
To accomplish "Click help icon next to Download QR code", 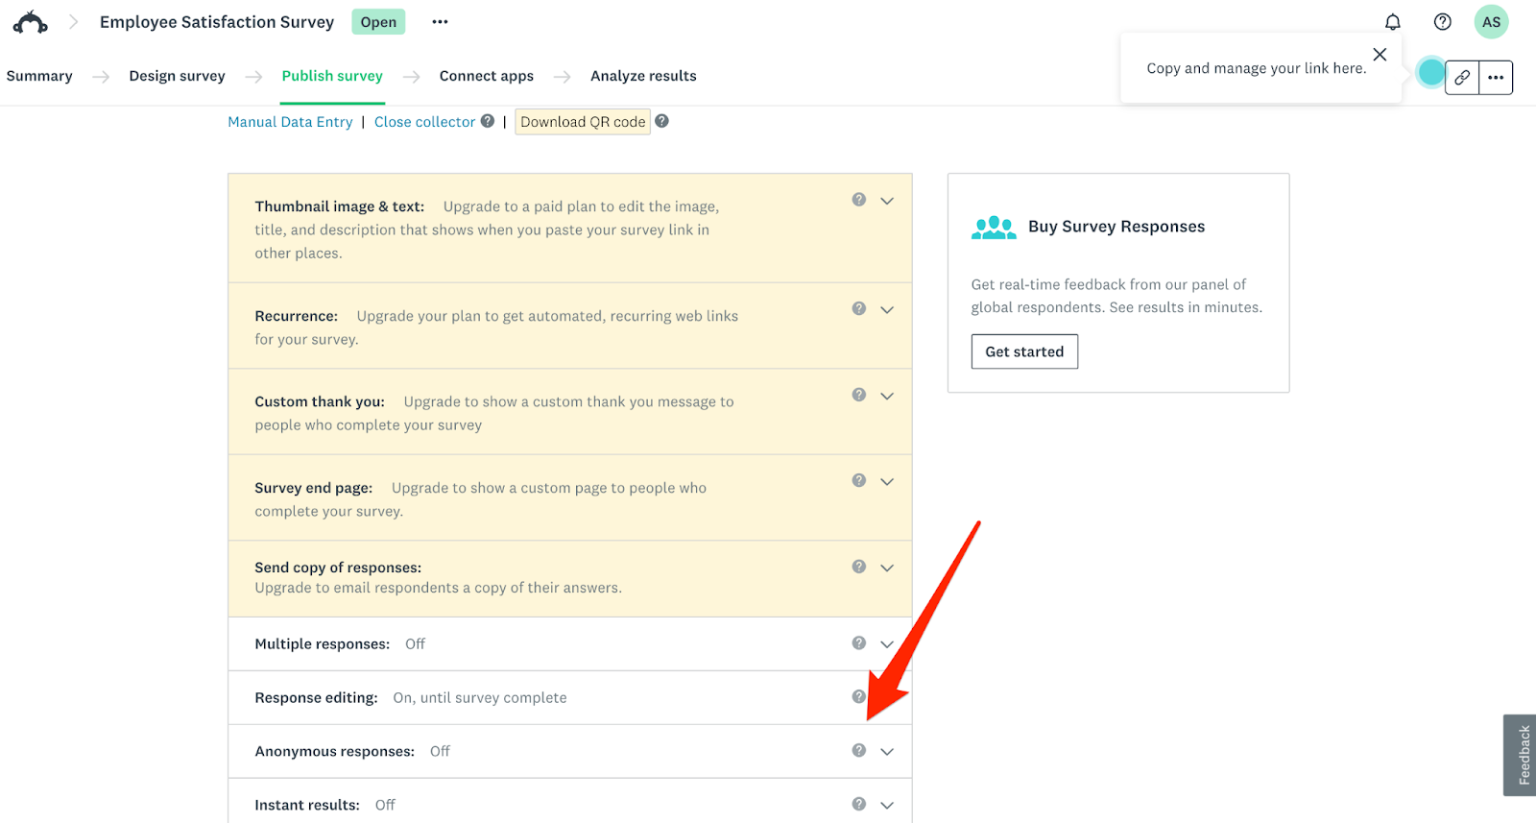I will click(662, 121).
